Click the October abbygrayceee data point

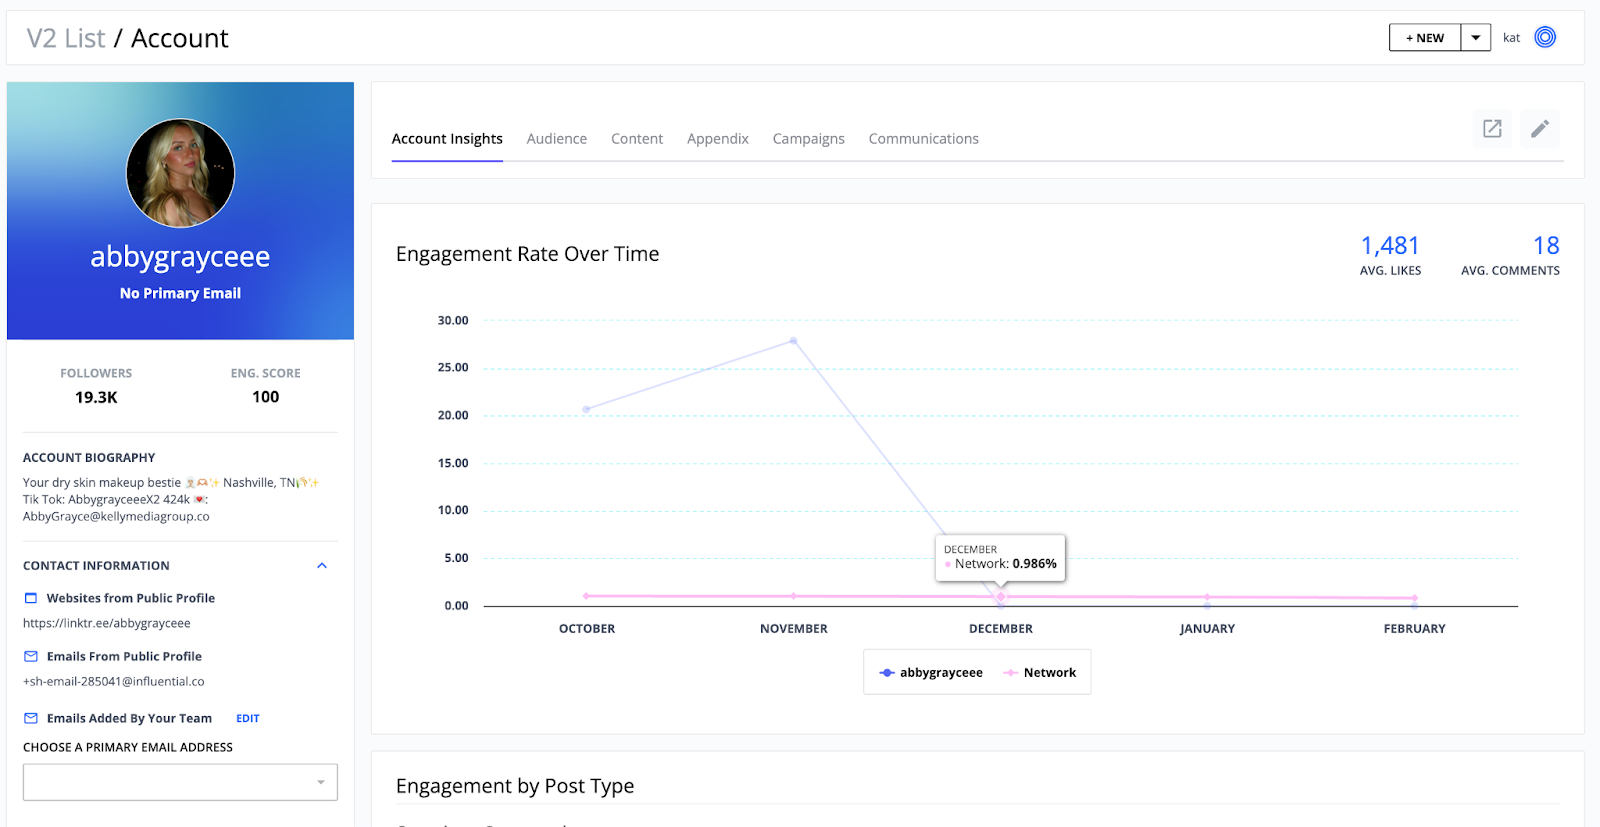click(x=586, y=409)
